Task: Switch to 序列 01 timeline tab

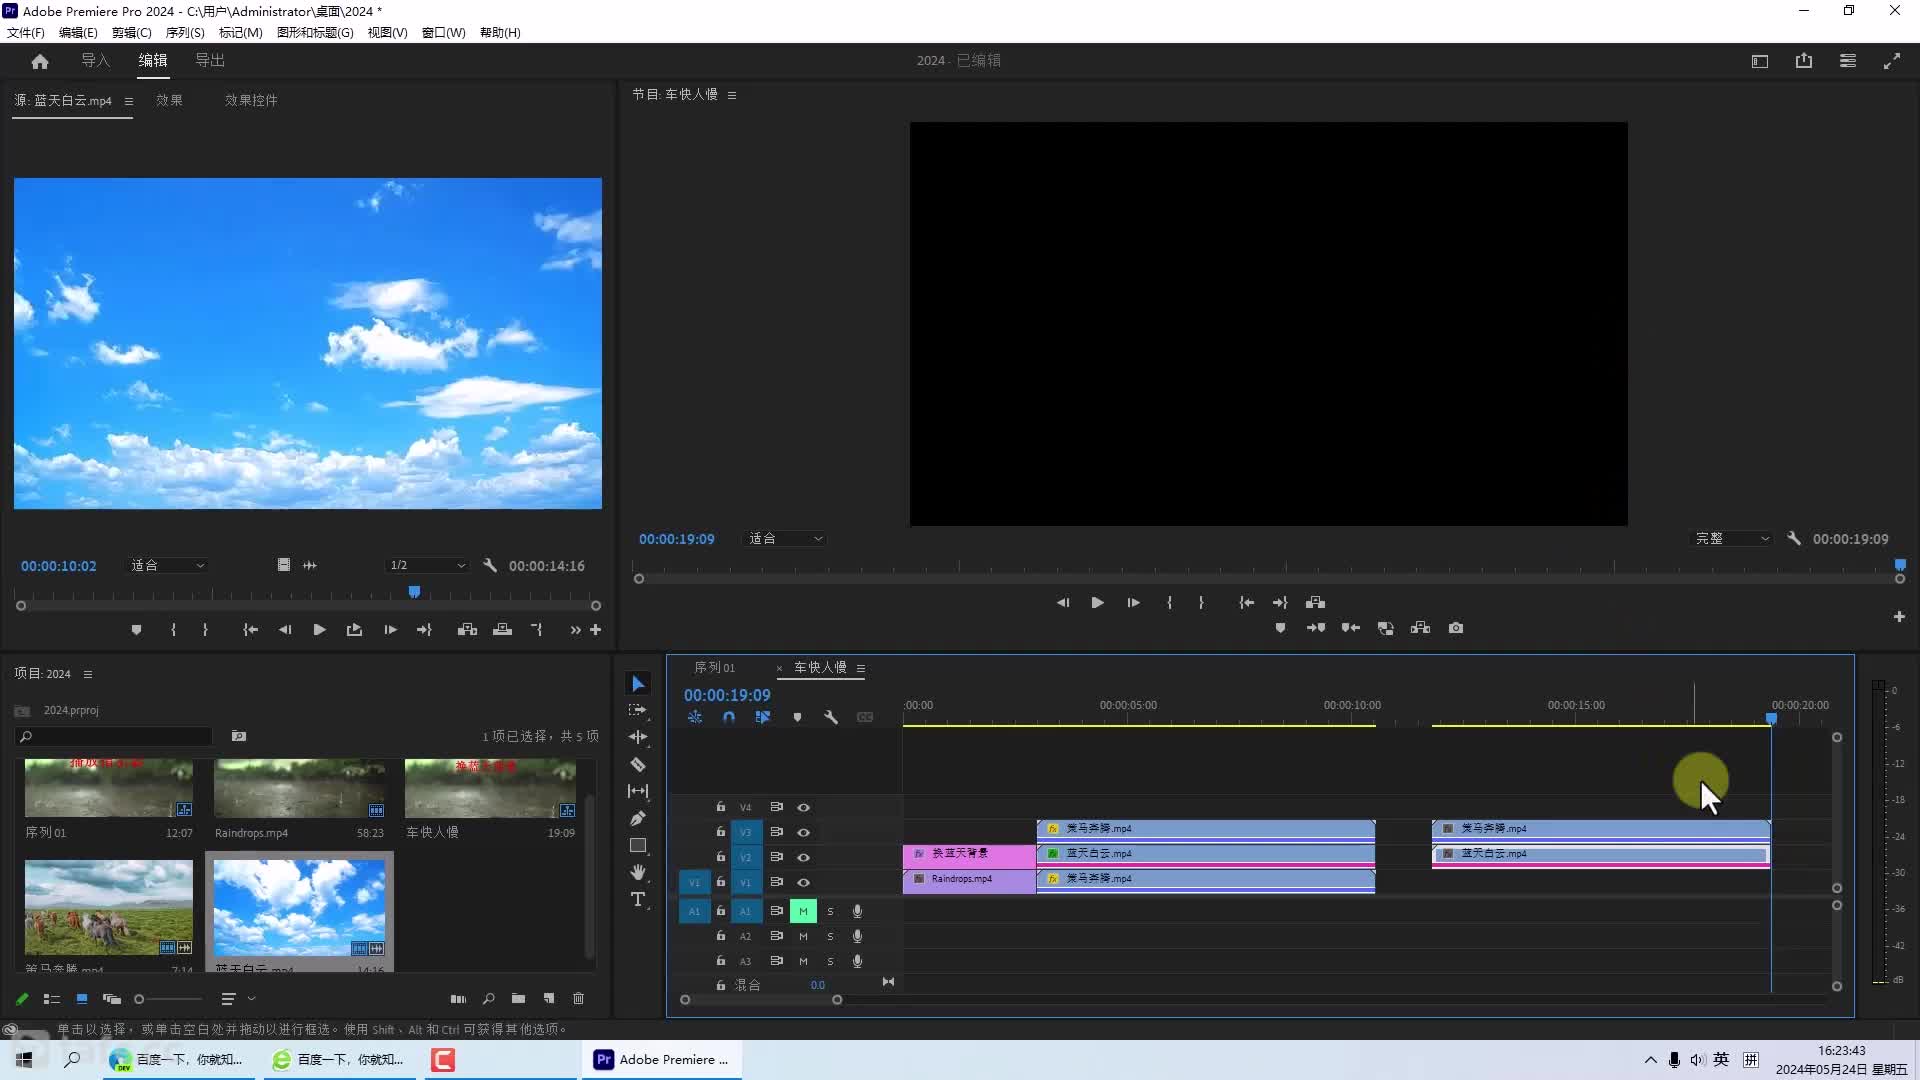Action: pyautogui.click(x=714, y=667)
